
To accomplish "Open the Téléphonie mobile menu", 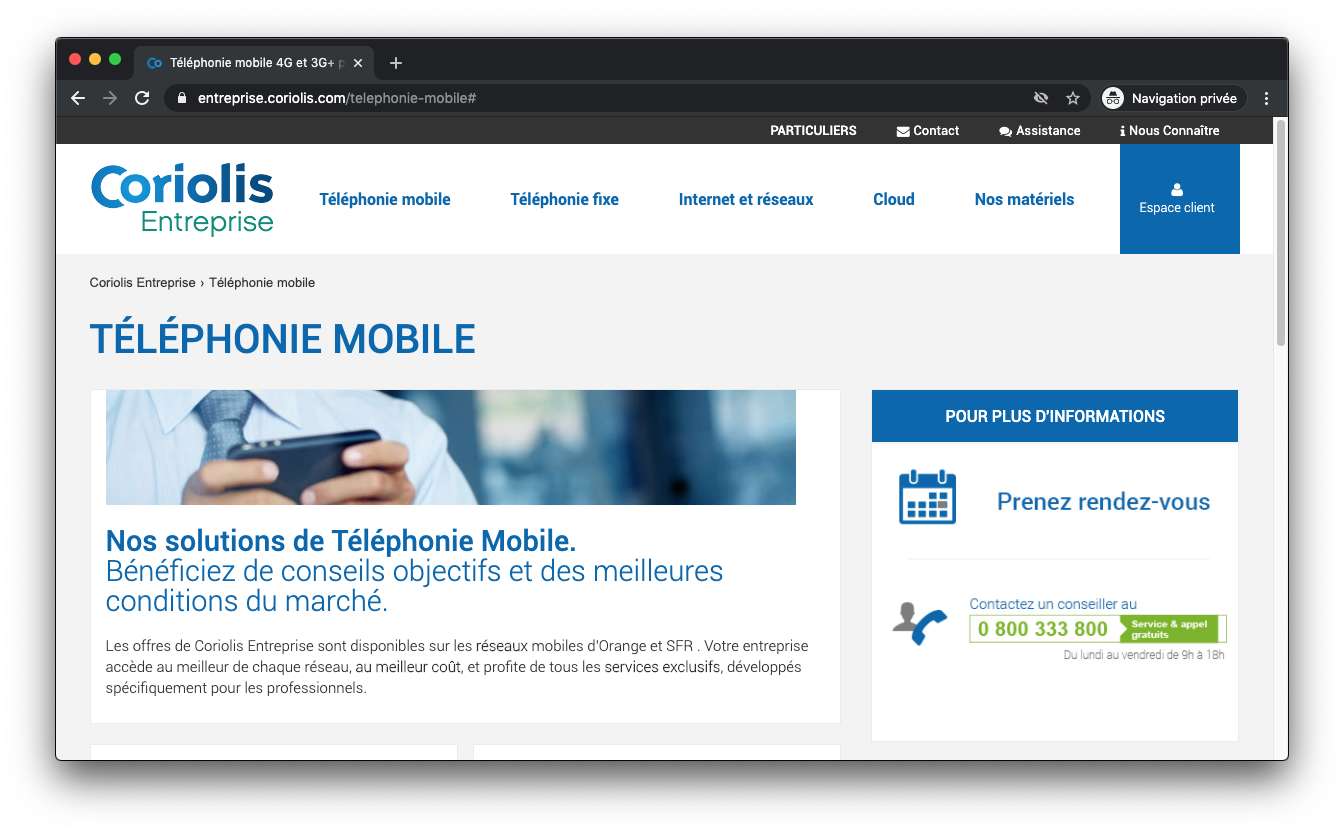I will coord(385,199).
